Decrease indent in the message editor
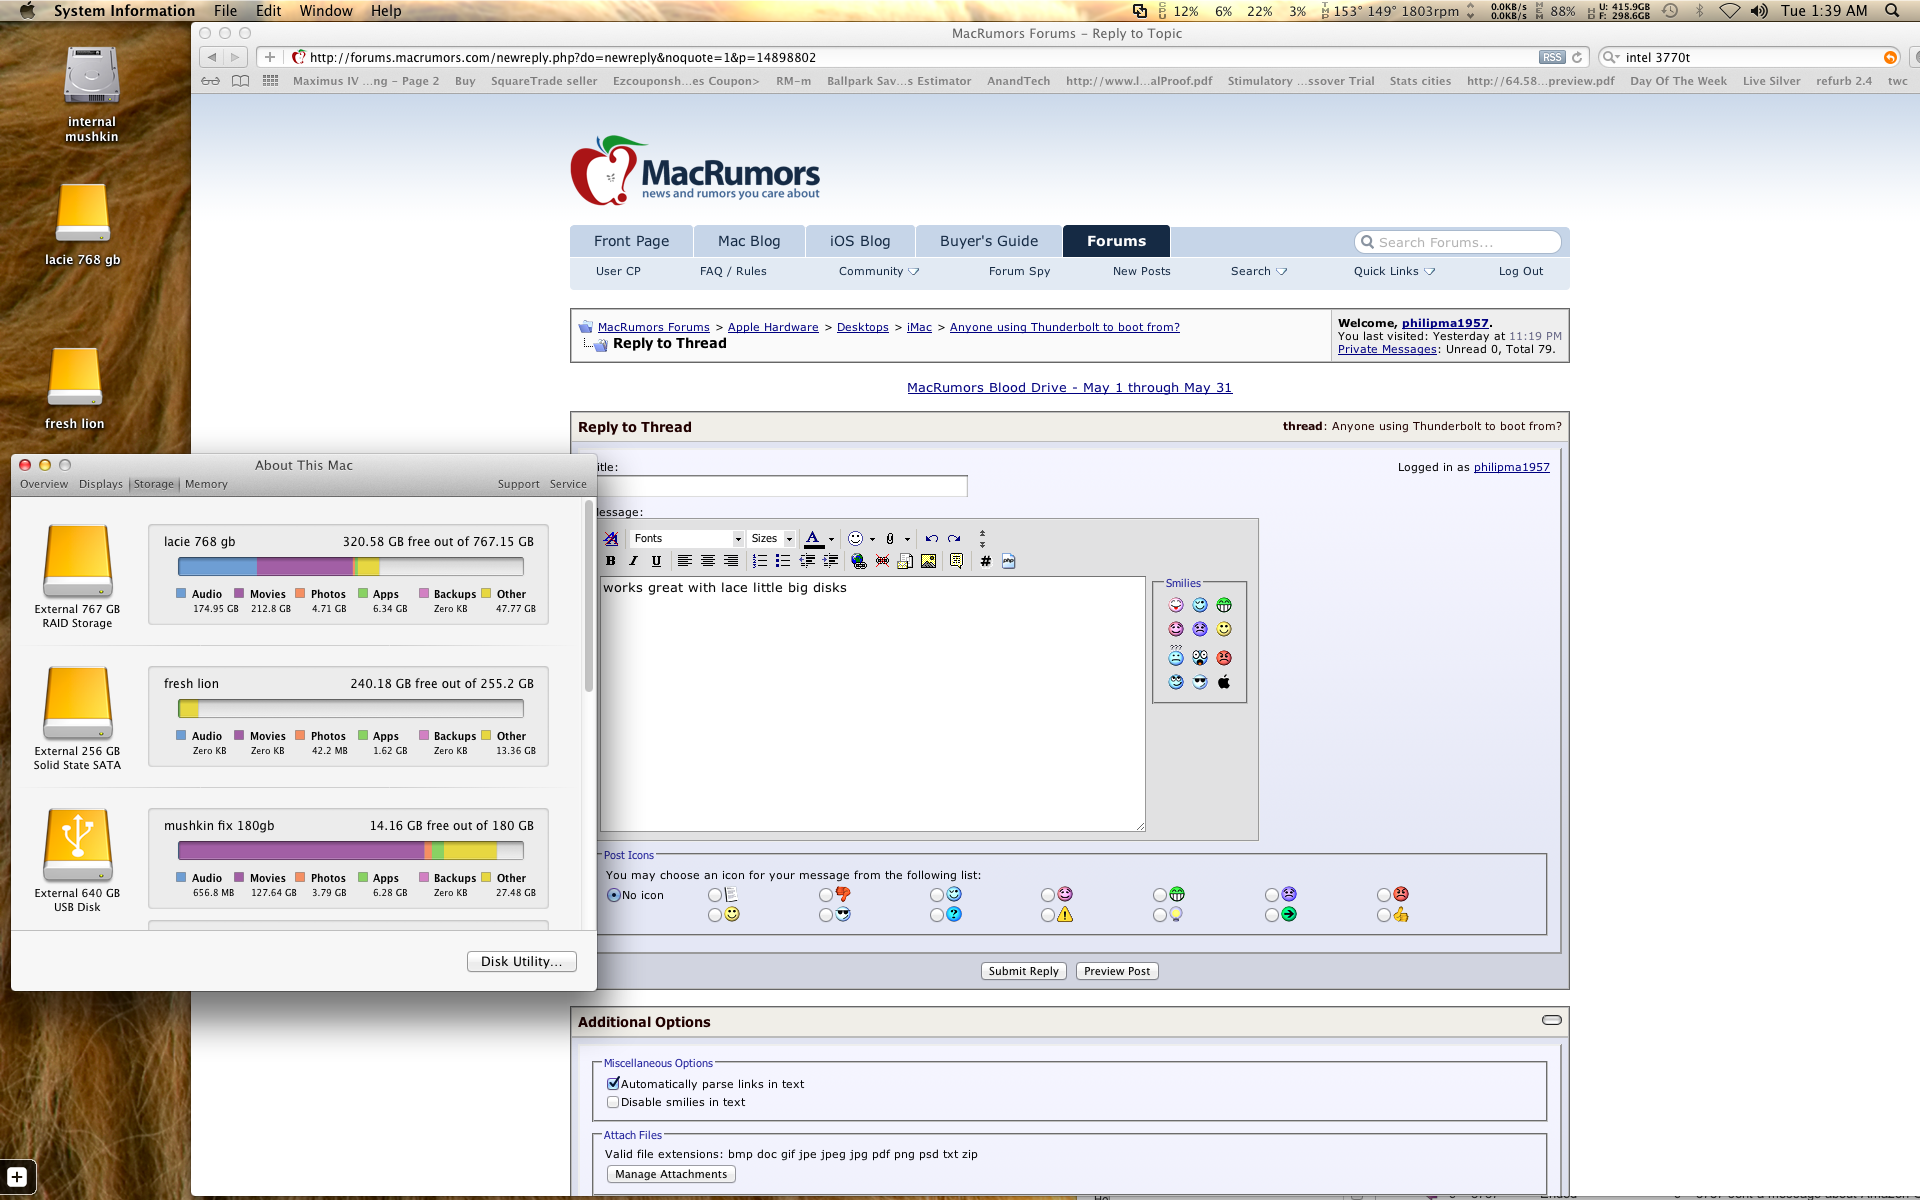Viewport: 1920px width, 1200px height. [x=807, y=561]
